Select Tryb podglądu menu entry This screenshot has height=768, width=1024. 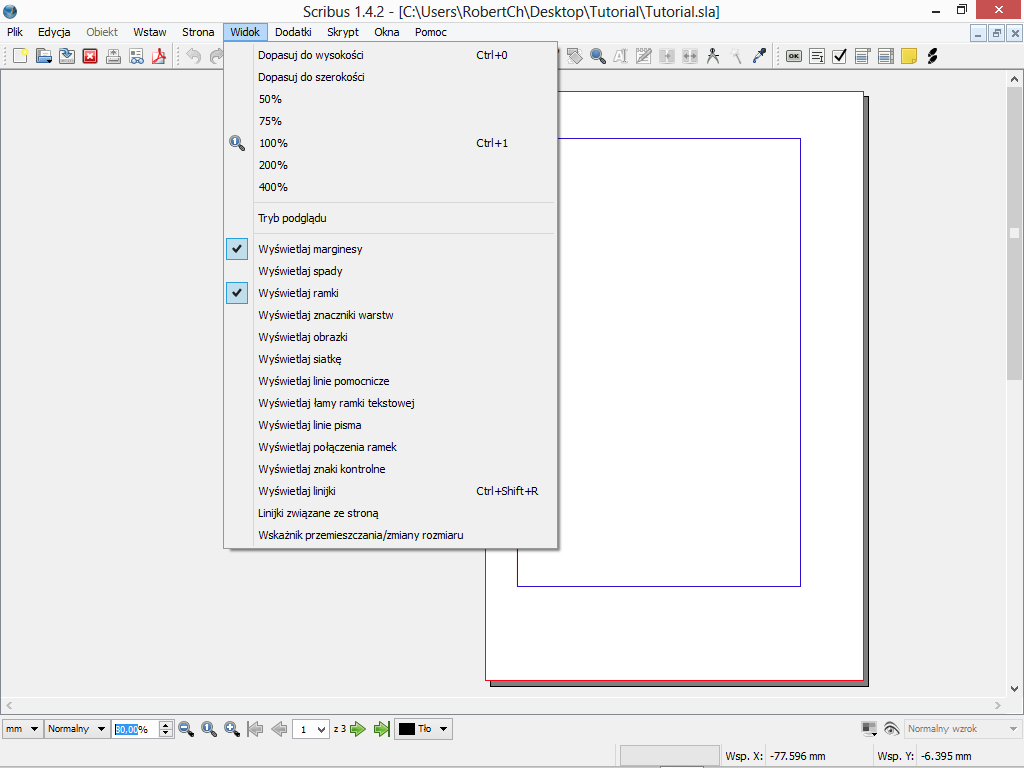(x=292, y=218)
